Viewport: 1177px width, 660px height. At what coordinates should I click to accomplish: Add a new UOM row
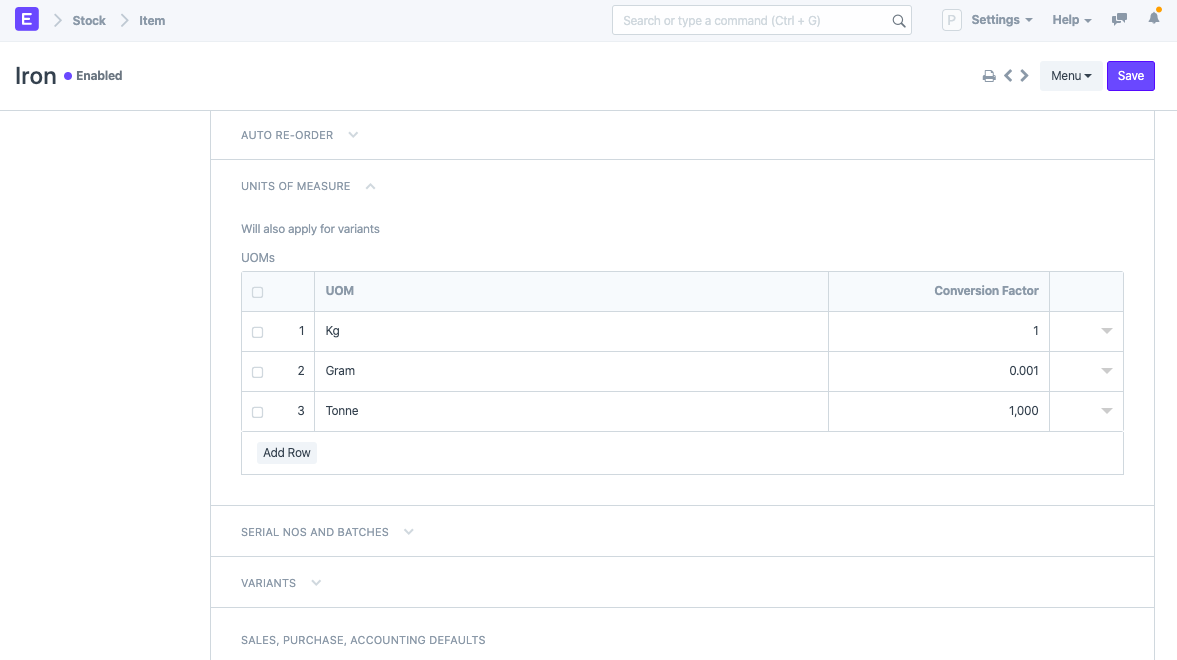(287, 453)
